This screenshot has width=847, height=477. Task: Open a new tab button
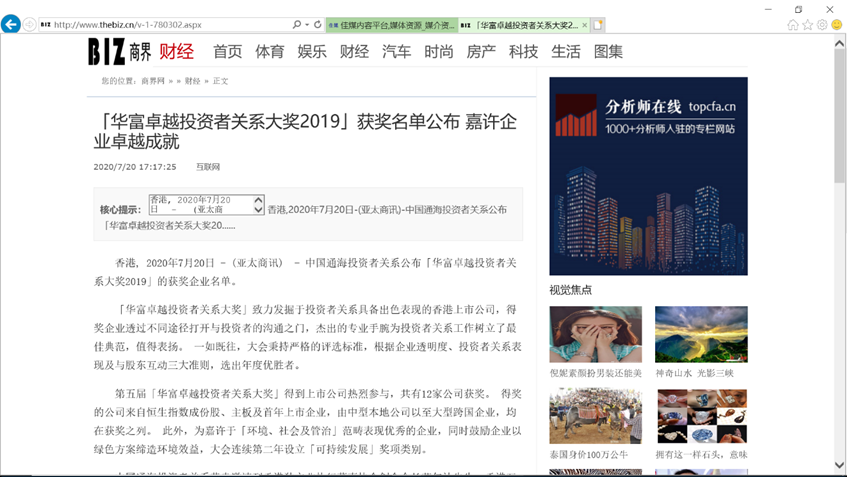click(598, 25)
